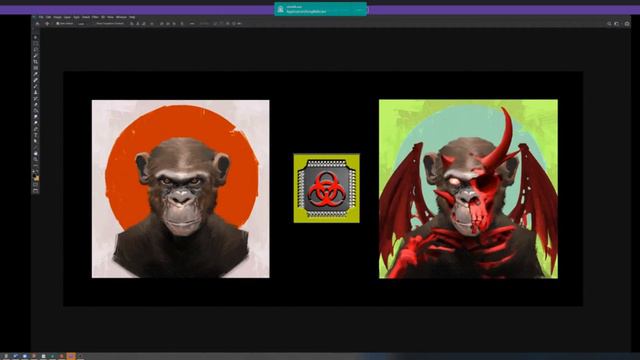The width and height of the screenshot is (640, 360).
Task: Click the highlighted orange taskbar app icon
Action: [71, 356]
